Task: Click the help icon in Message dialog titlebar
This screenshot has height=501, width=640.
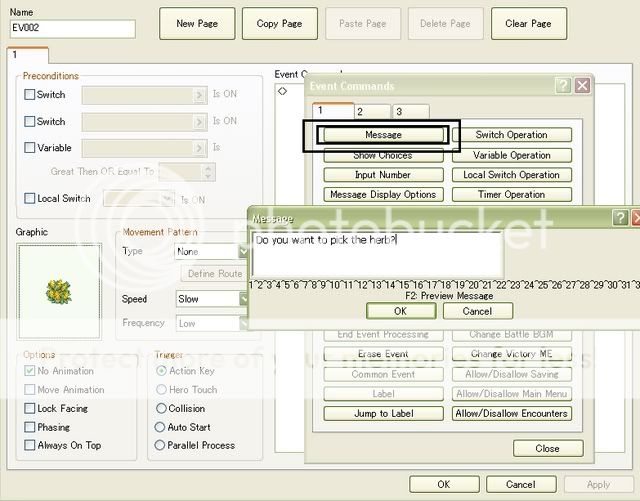Action: [x=619, y=217]
